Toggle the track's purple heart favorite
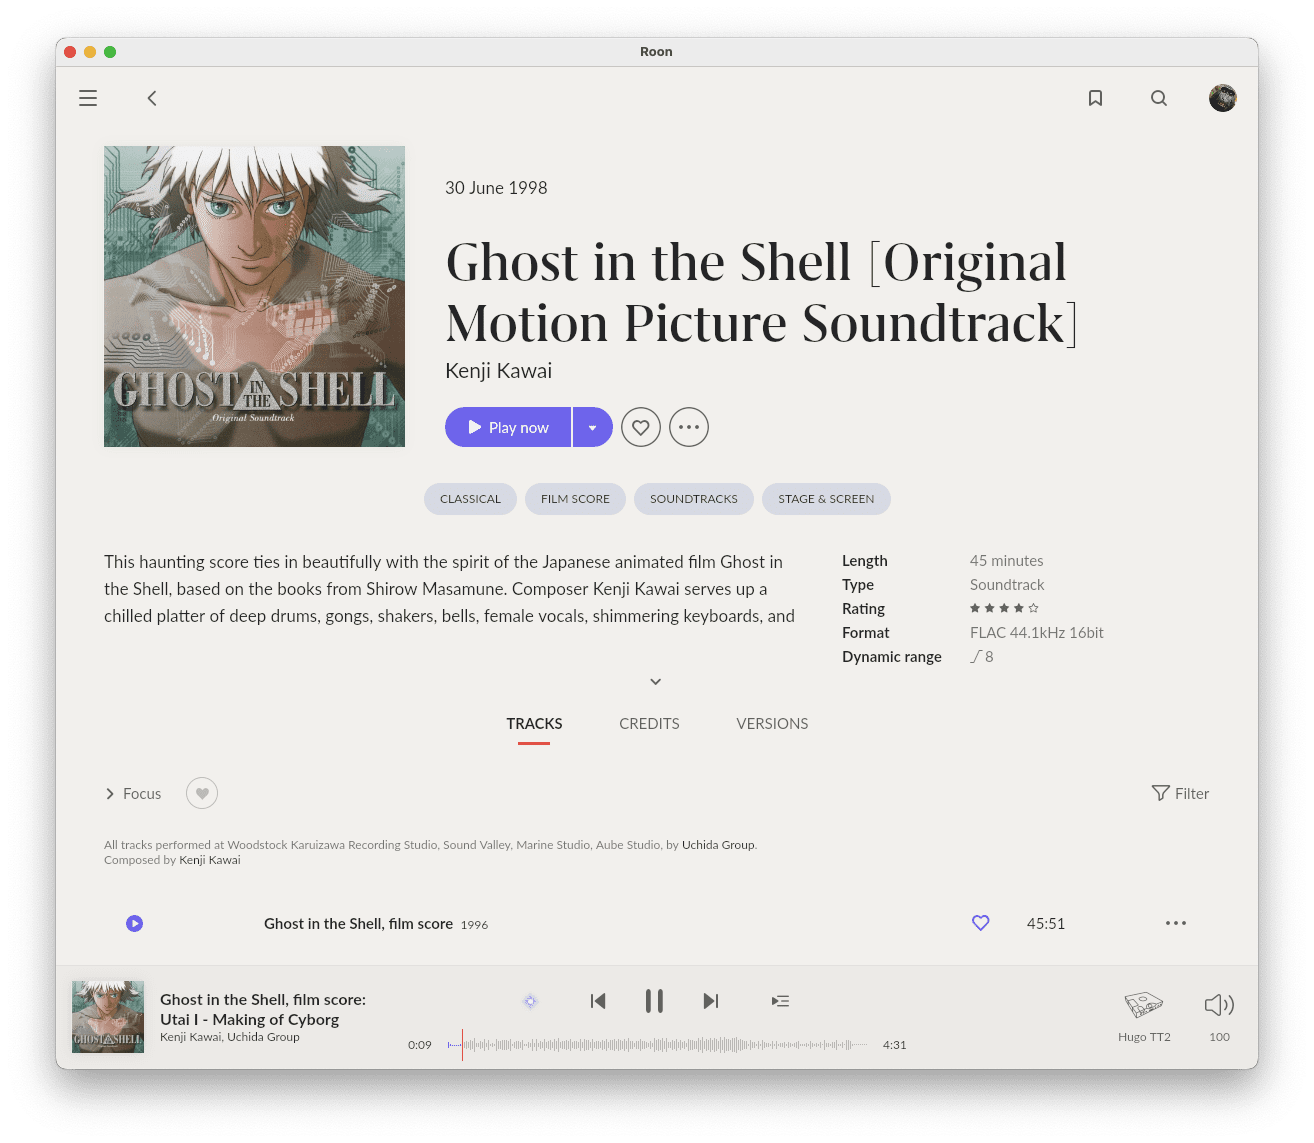 981,923
